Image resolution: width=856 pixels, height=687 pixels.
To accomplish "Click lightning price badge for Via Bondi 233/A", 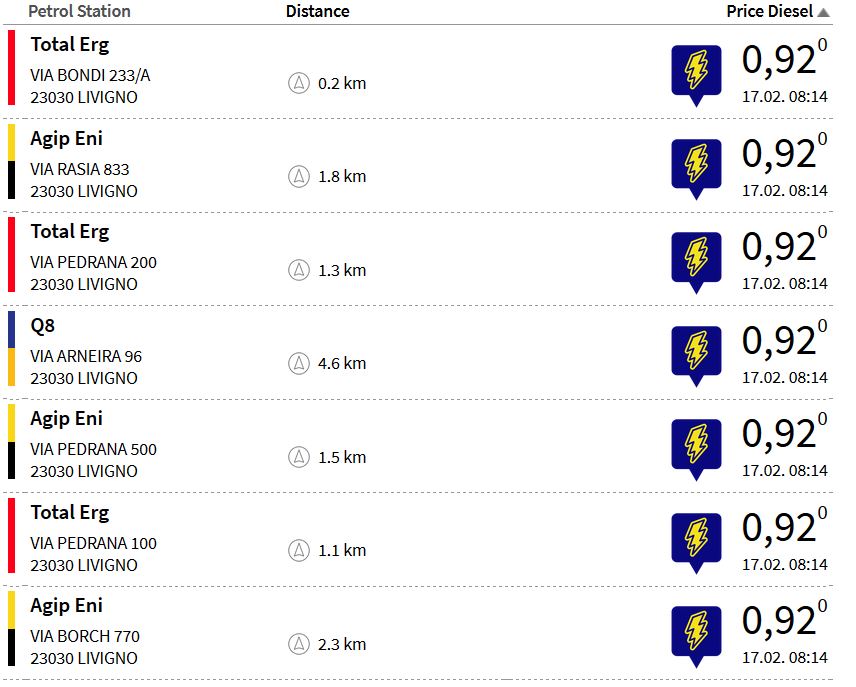I will tap(695, 72).
